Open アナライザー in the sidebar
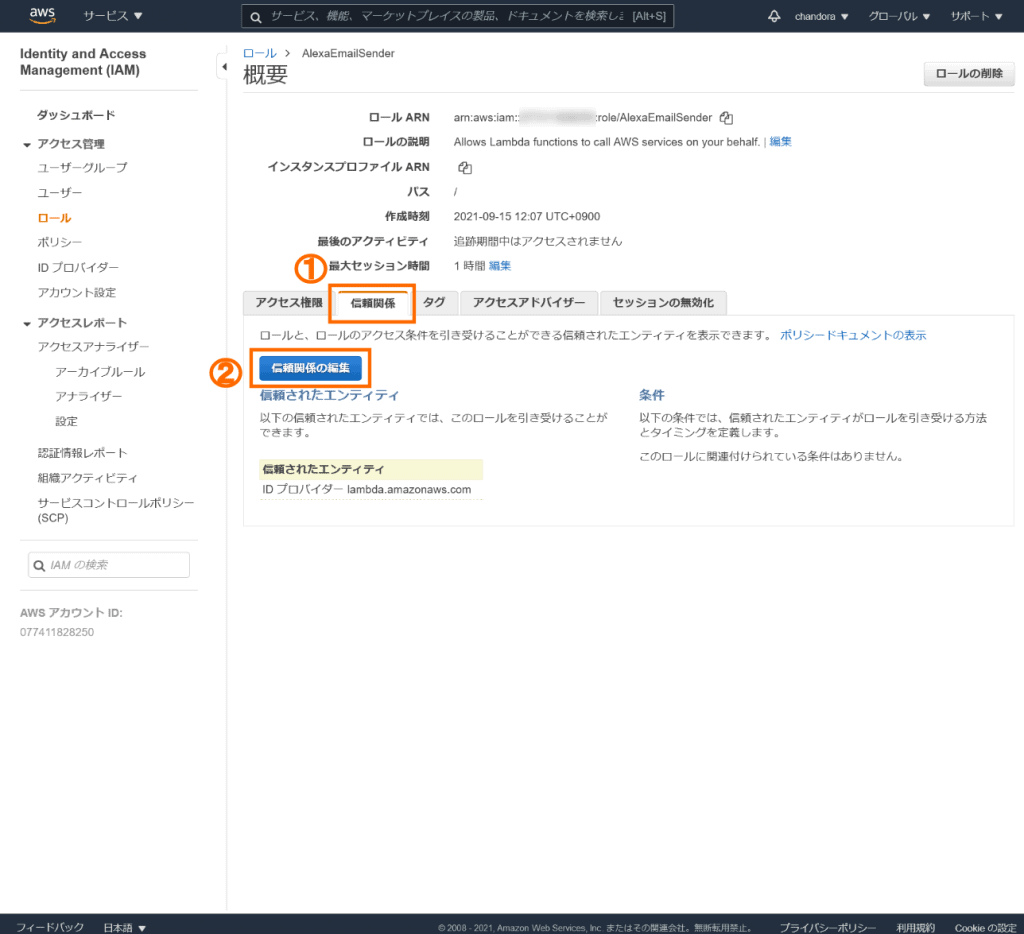 click(x=88, y=396)
